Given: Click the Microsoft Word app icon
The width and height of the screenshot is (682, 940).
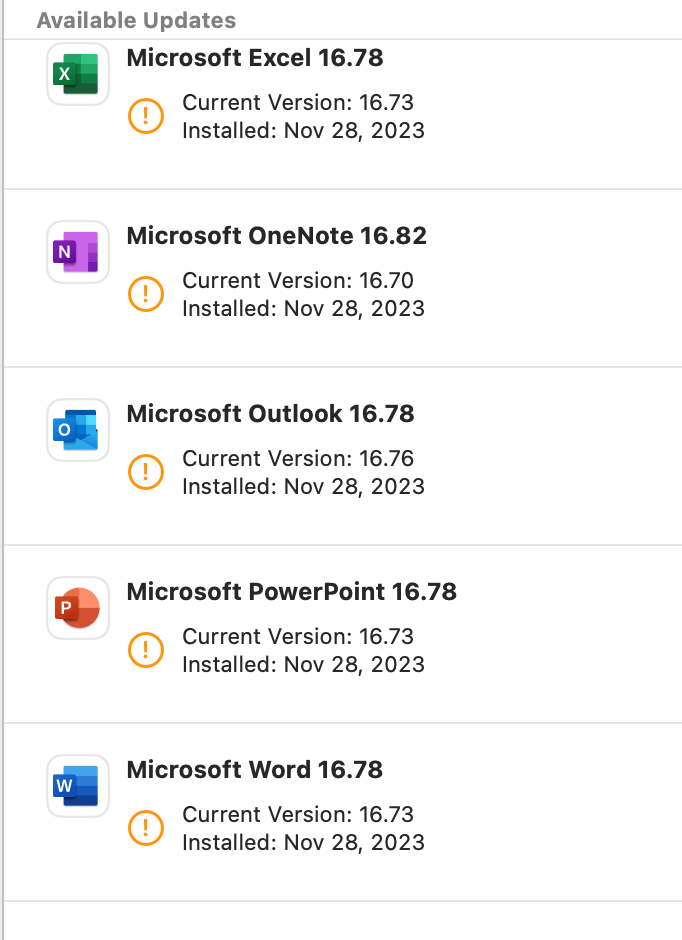Looking at the screenshot, I should (77, 785).
